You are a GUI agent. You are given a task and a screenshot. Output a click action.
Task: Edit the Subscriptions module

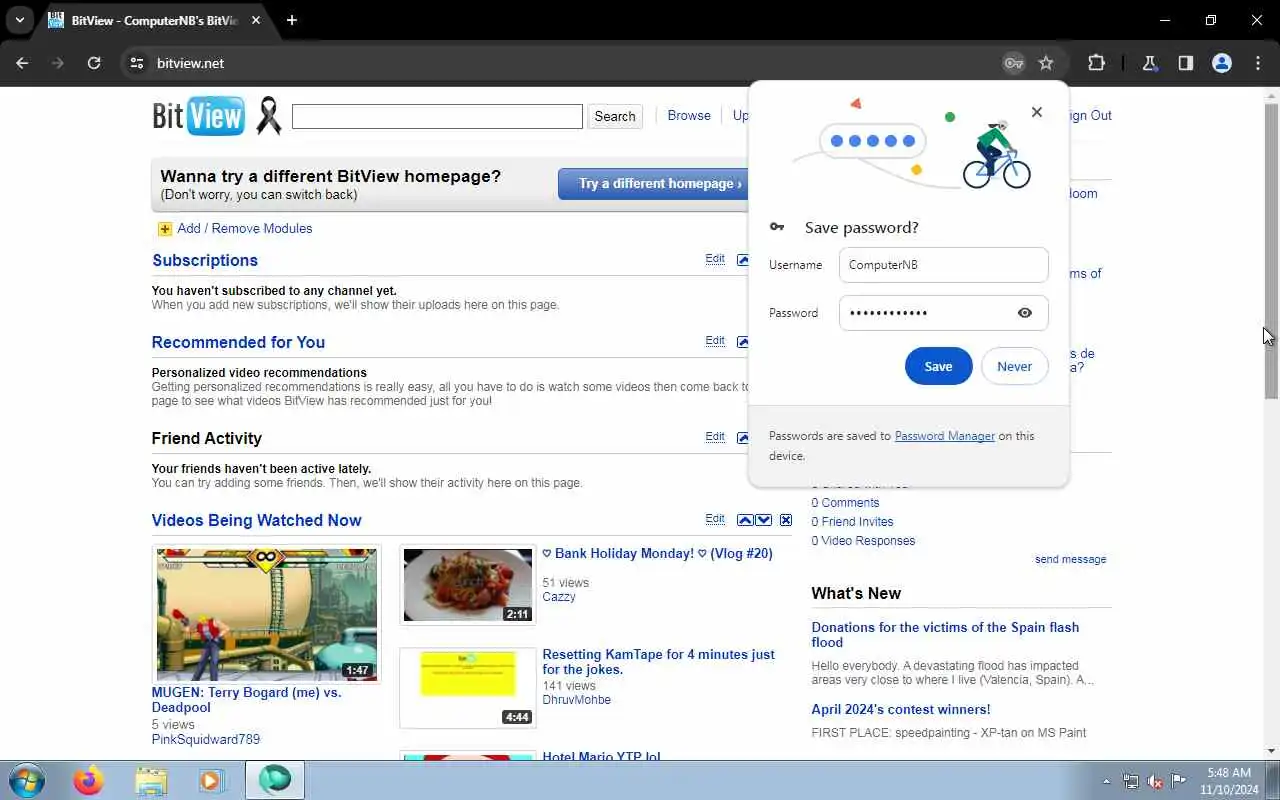pos(715,259)
